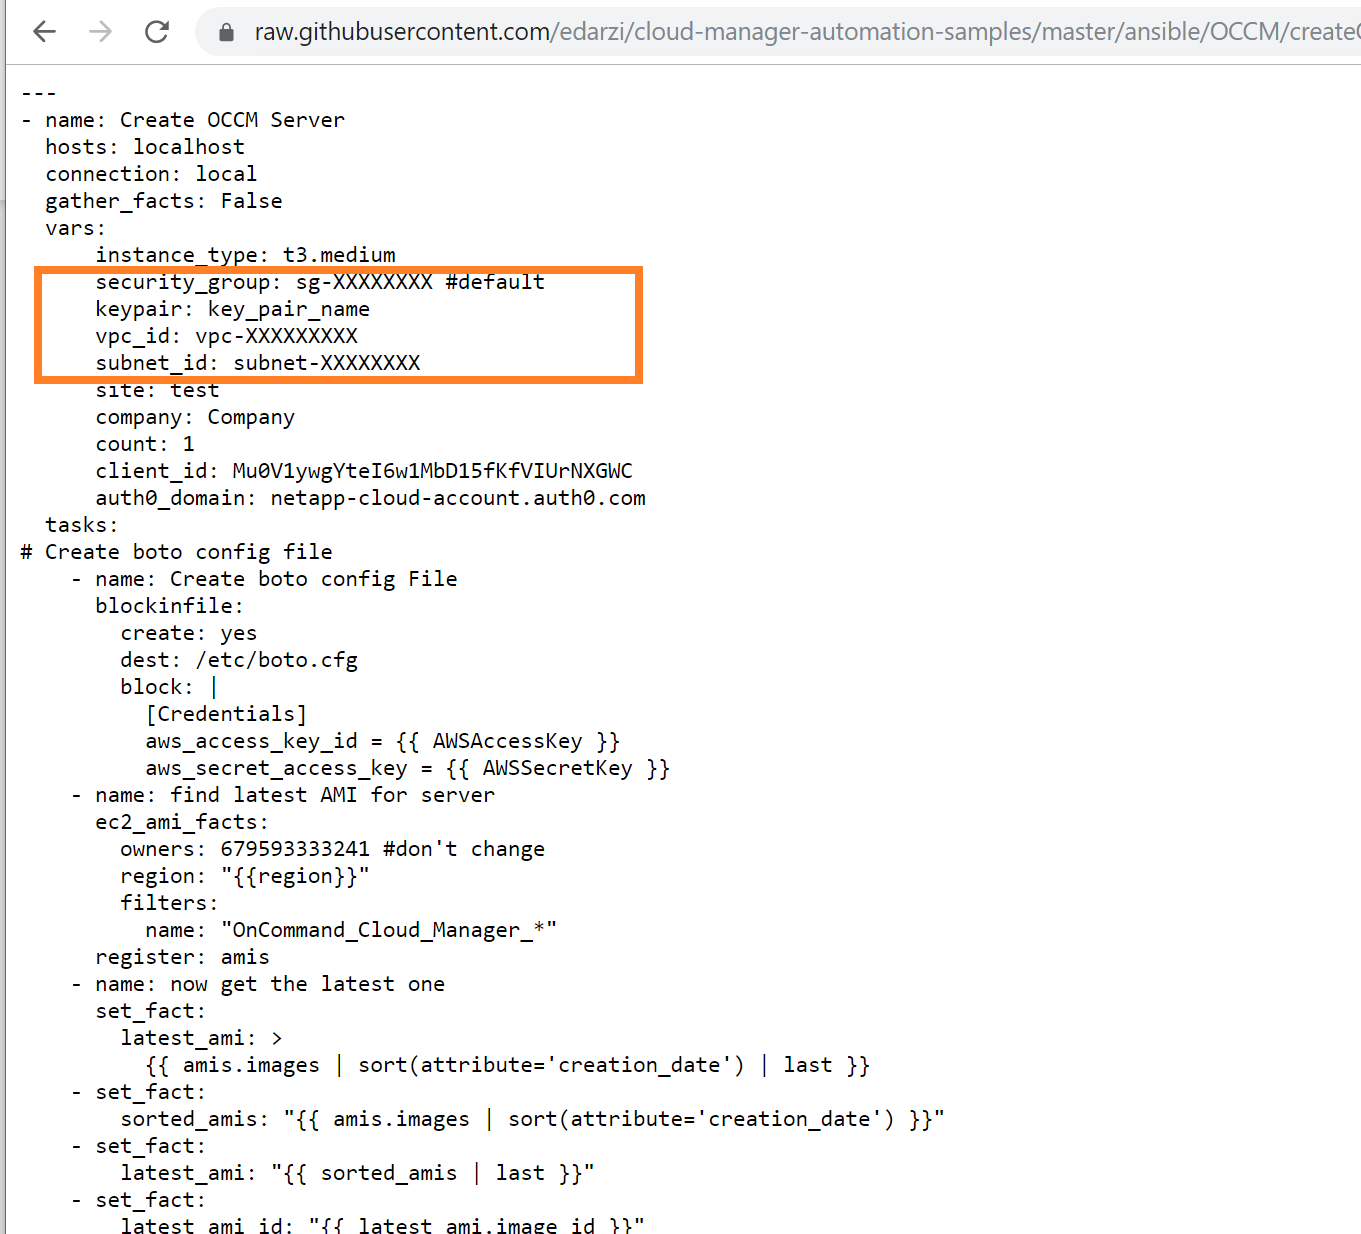Viewport: 1361px width, 1234px height.
Task: Click the gather_facts False value
Action: click(x=251, y=200)
